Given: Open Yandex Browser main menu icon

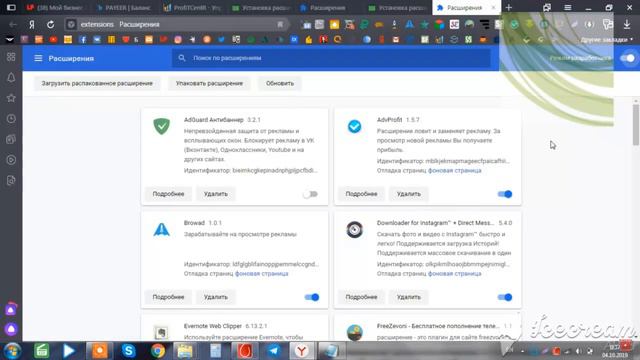Looking at the screenshot, I should point(568,7).
